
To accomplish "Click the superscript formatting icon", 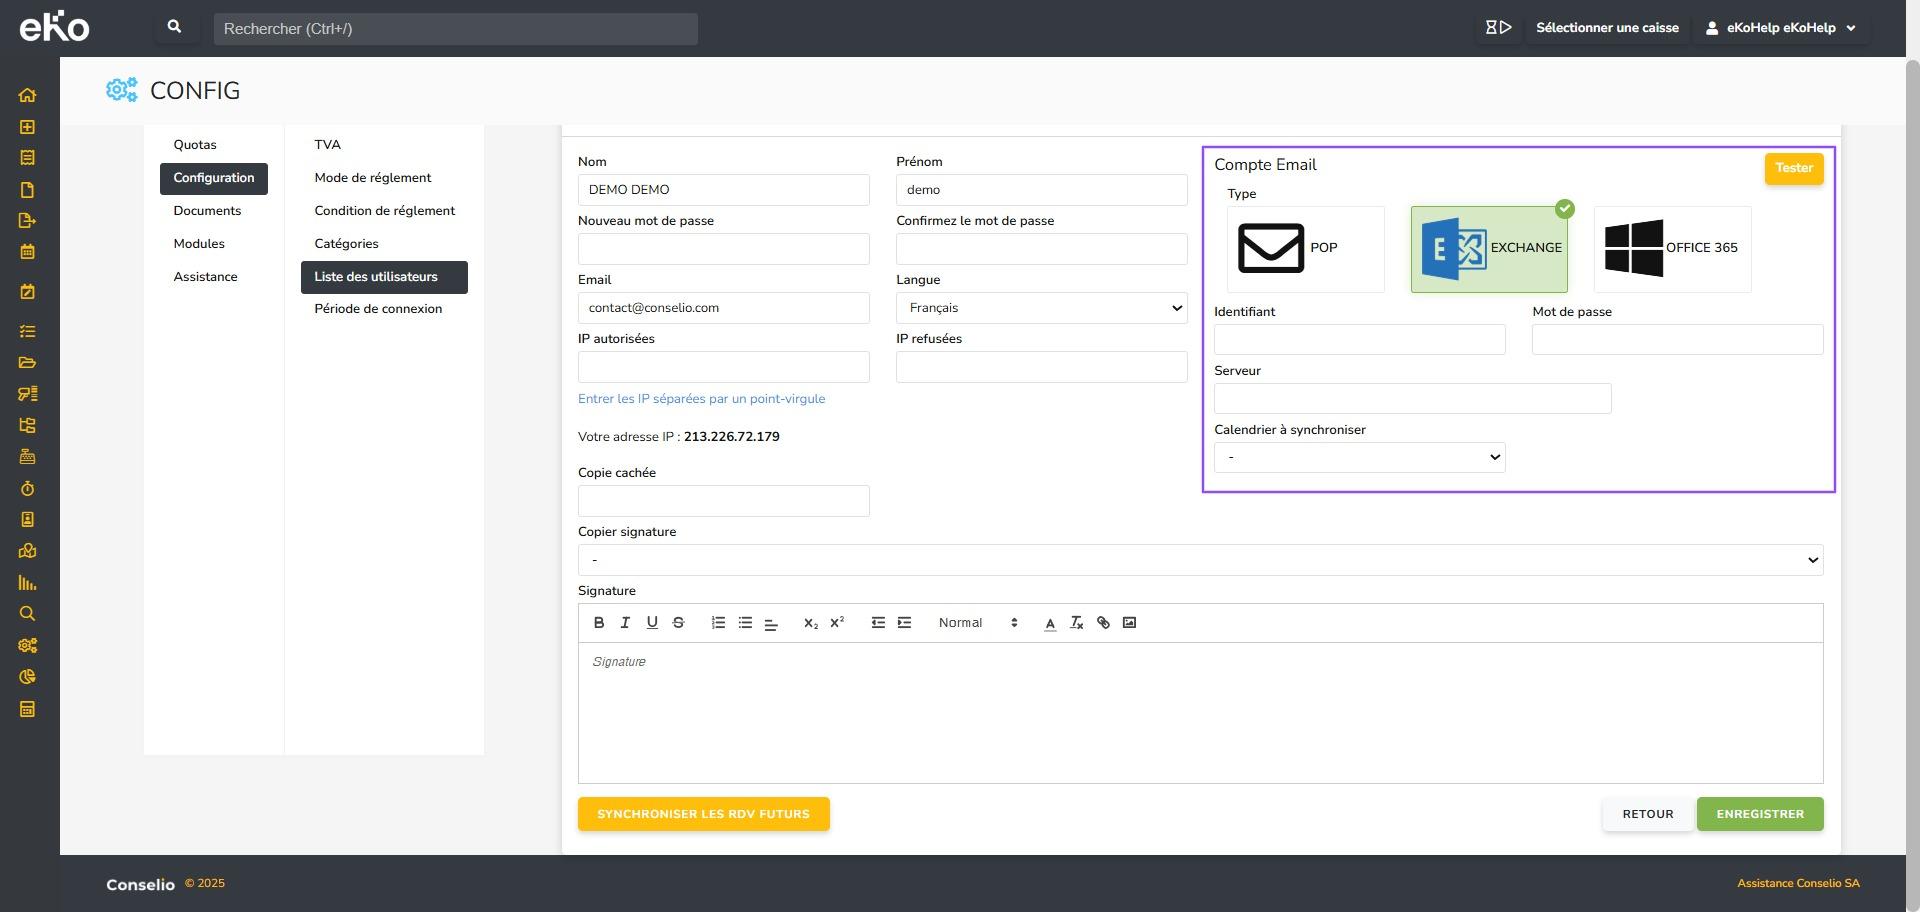I will [x=837, y=623].
